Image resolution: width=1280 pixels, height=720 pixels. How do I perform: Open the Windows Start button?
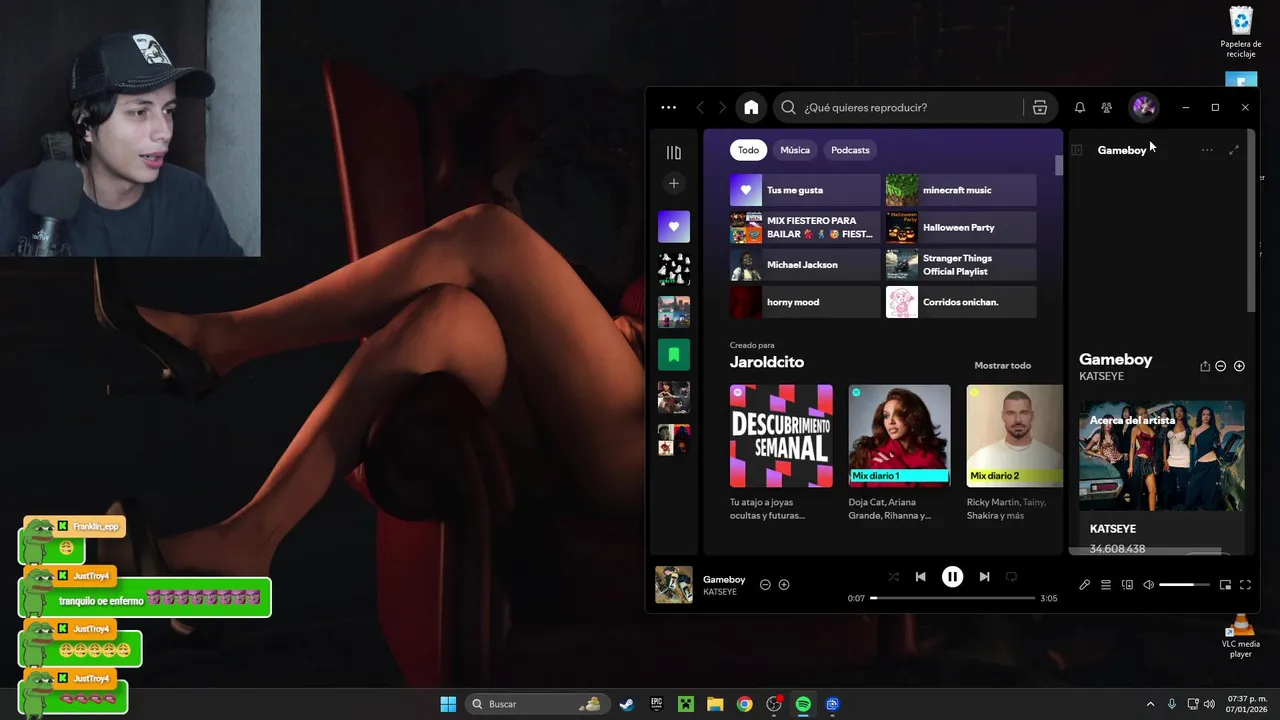[448, 704]
